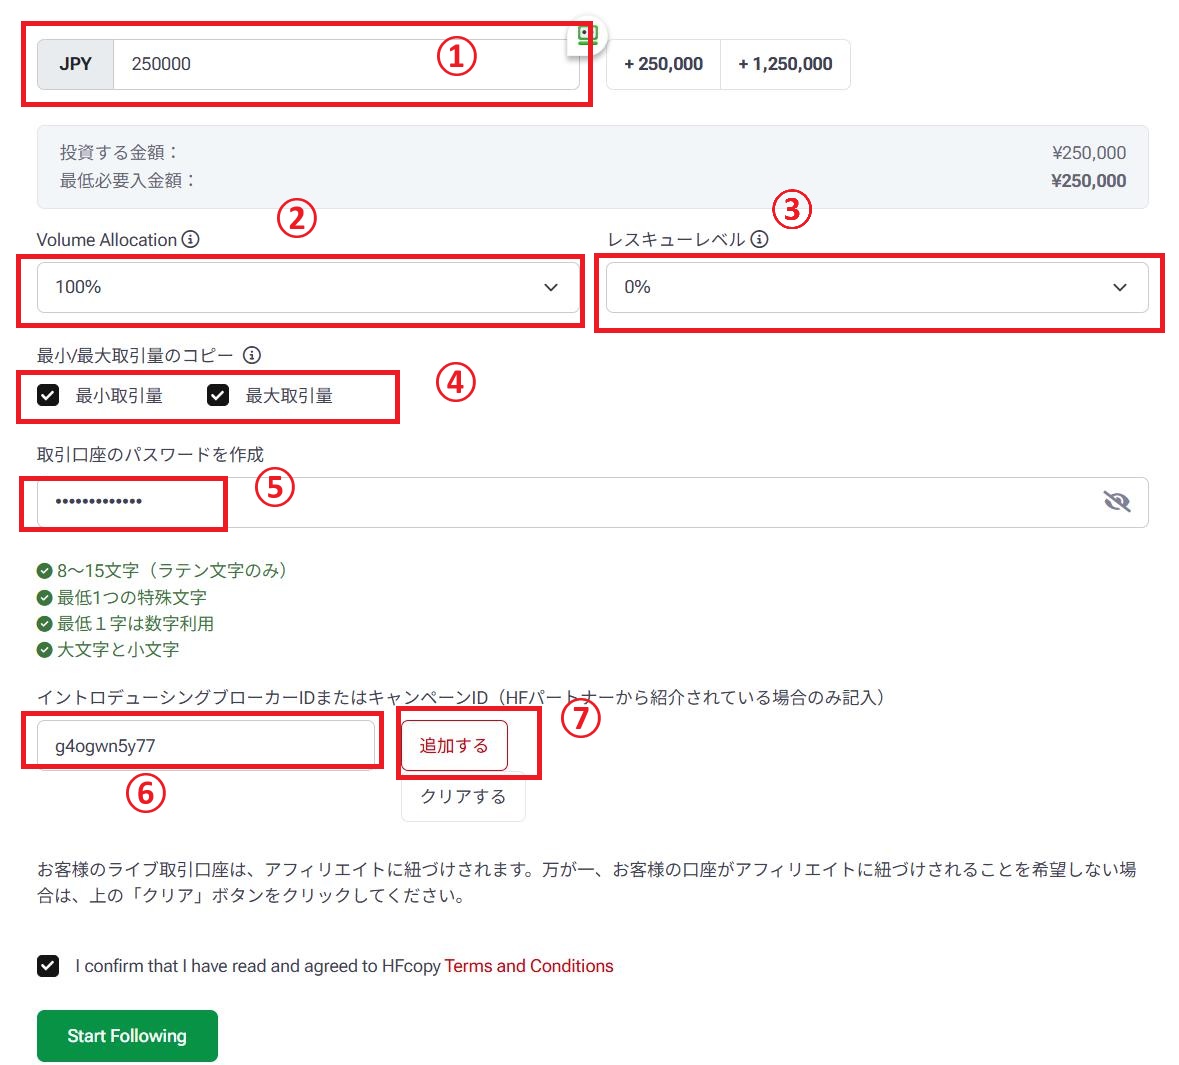Viewport: 1179px width, 1065px height.
Task: Toggle the HFcopy terms agreement checkbox
Action: (48, 966)
